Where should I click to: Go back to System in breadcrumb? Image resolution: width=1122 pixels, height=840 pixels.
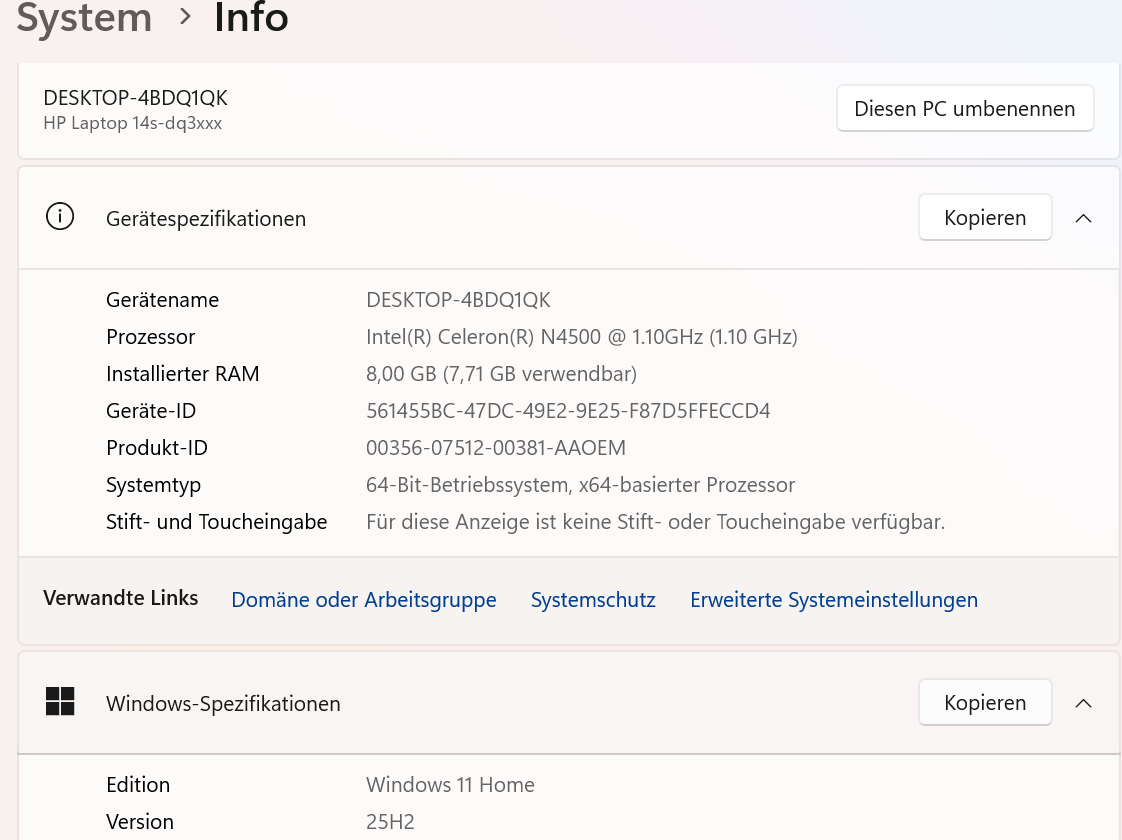[84, 17]
